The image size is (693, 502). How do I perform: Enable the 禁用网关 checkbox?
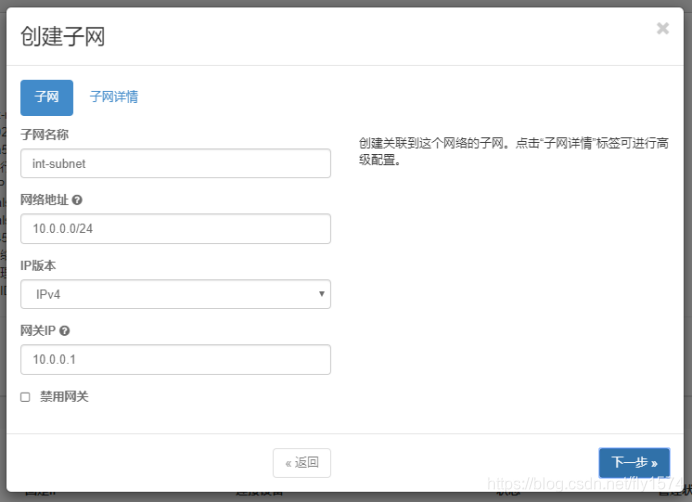pyautogui.click(x=25, y=397)
